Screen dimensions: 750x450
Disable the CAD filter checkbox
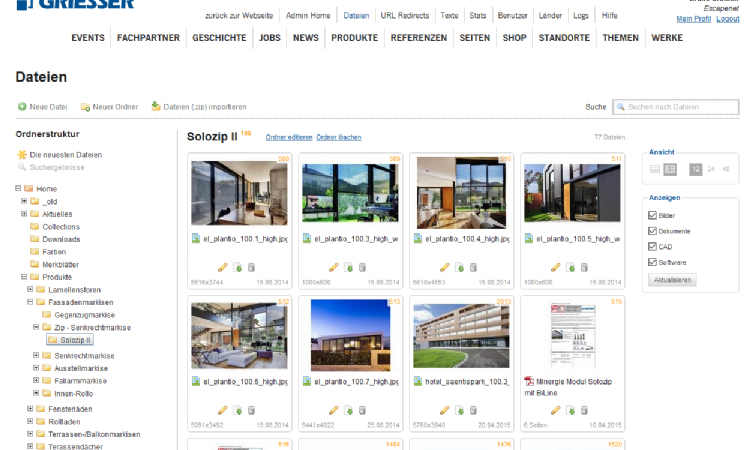point(653,246)
